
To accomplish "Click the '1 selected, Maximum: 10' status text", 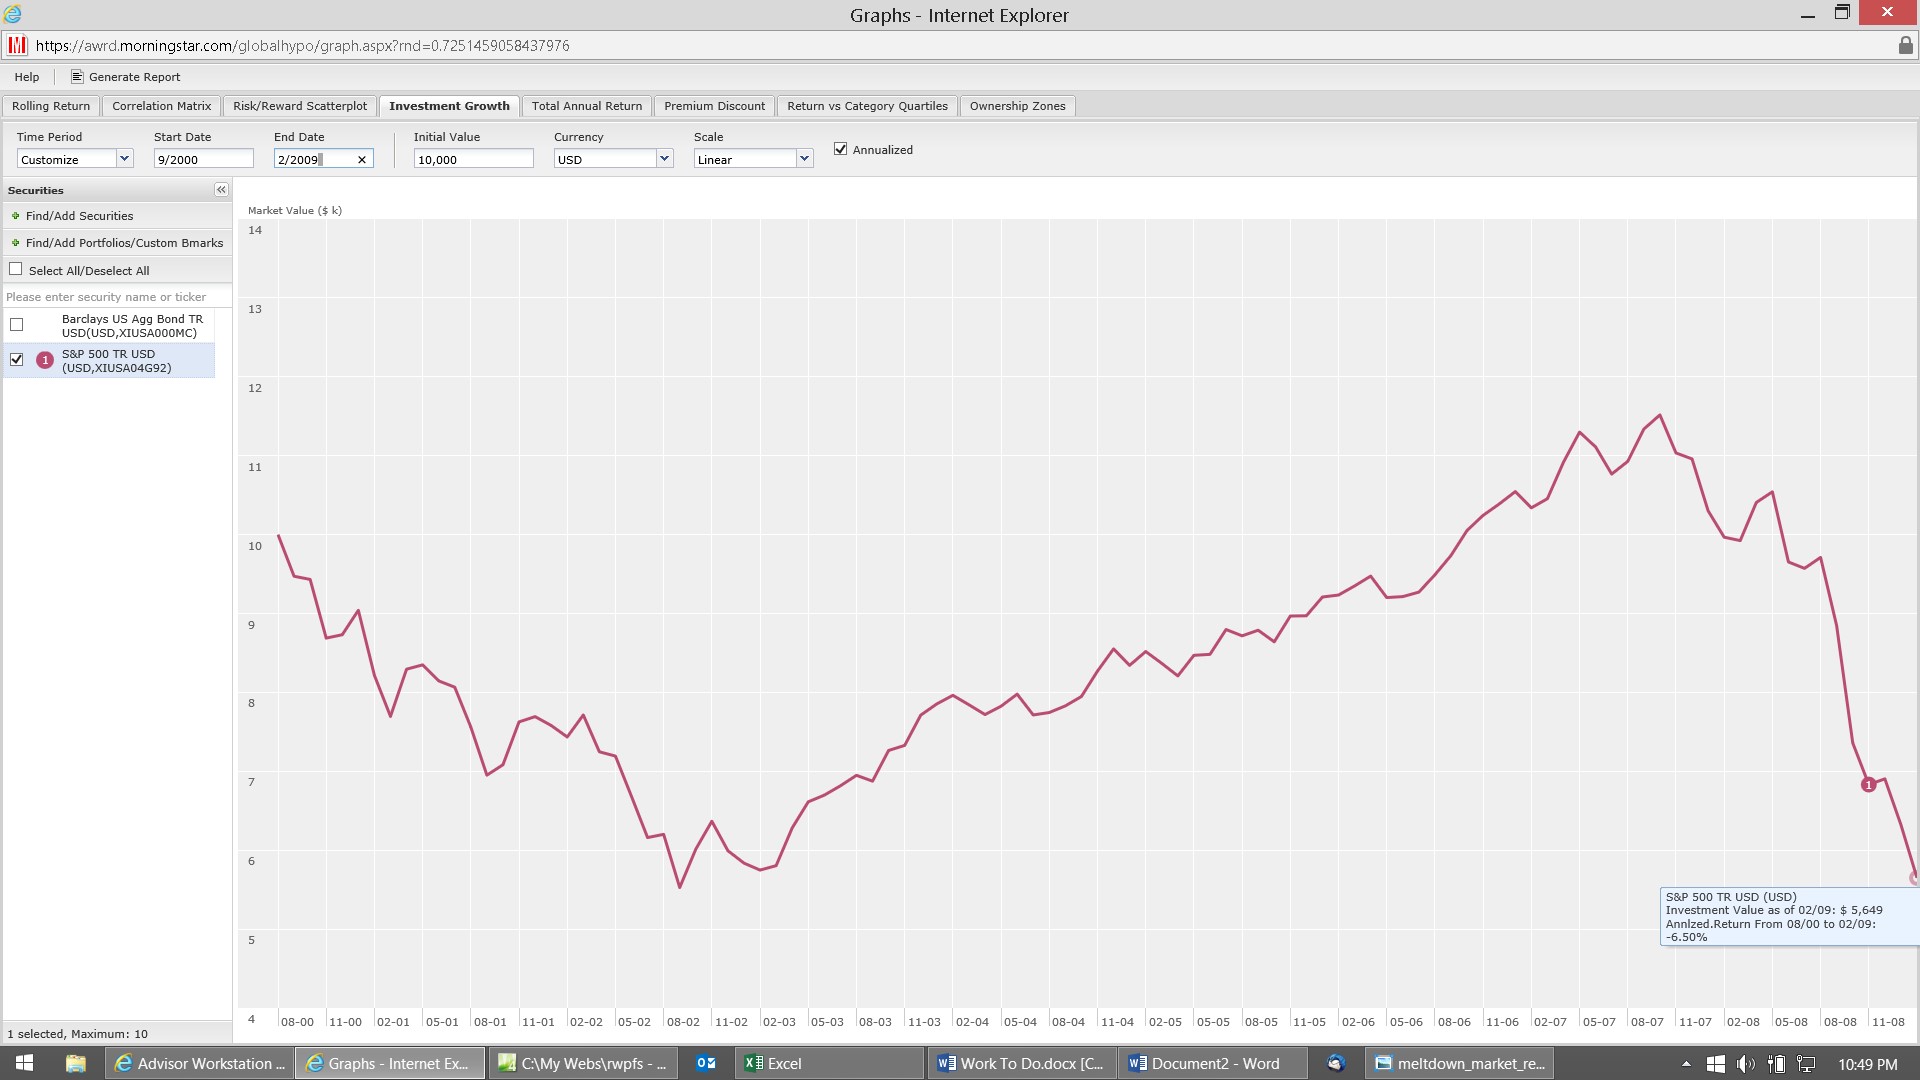I will pos(78,1034).
